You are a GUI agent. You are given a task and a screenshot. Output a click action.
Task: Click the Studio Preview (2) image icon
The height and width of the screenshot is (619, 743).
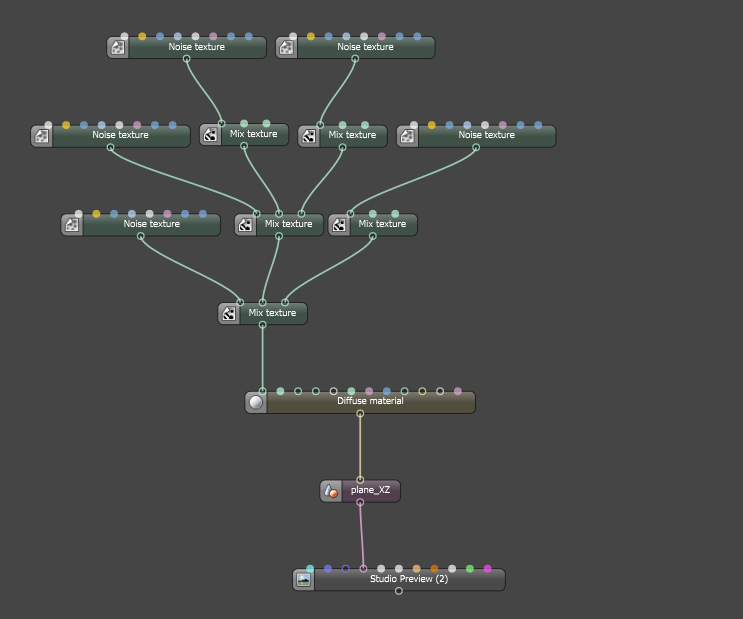[x=303, y=580]
